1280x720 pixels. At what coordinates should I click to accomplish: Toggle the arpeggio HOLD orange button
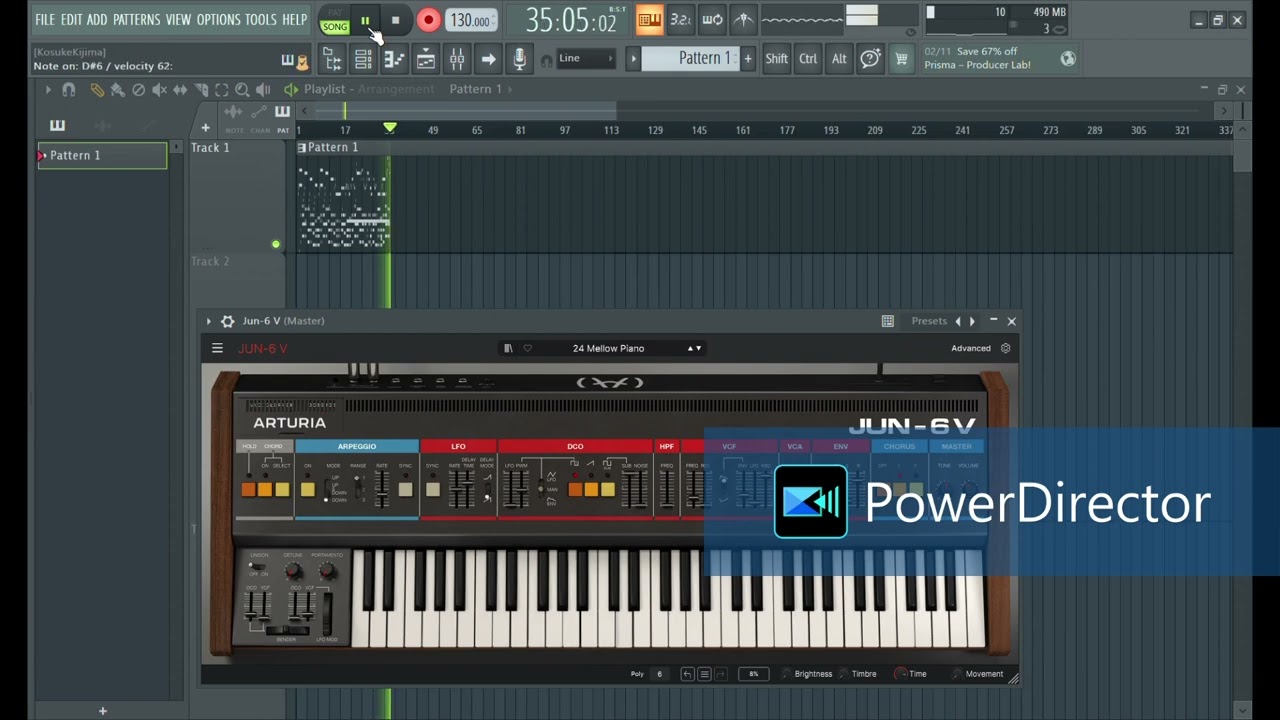[x=248, y=489]
